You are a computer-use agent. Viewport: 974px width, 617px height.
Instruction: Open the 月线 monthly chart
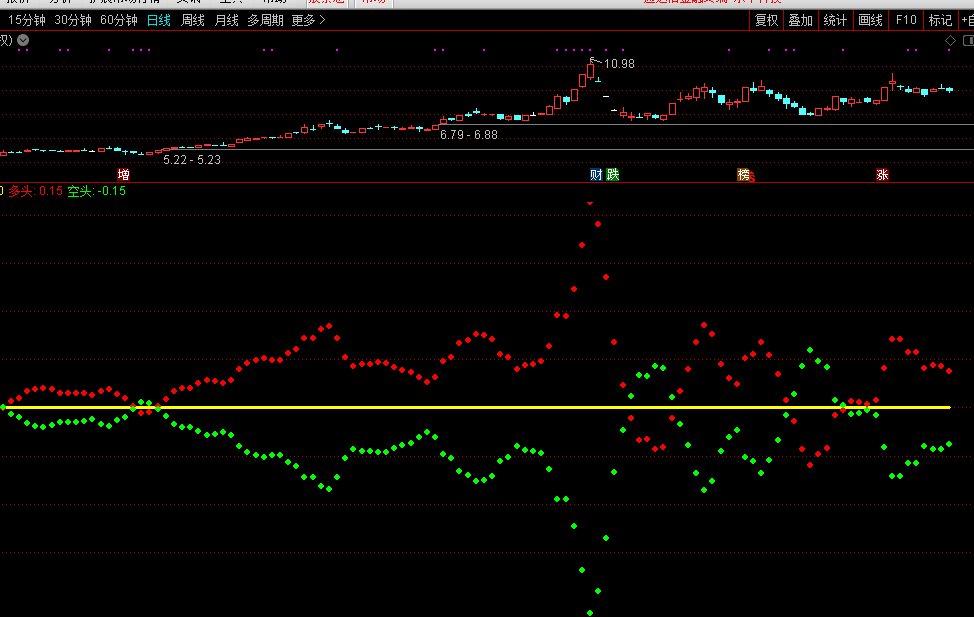pyautogui.click(x=227, y=20)
